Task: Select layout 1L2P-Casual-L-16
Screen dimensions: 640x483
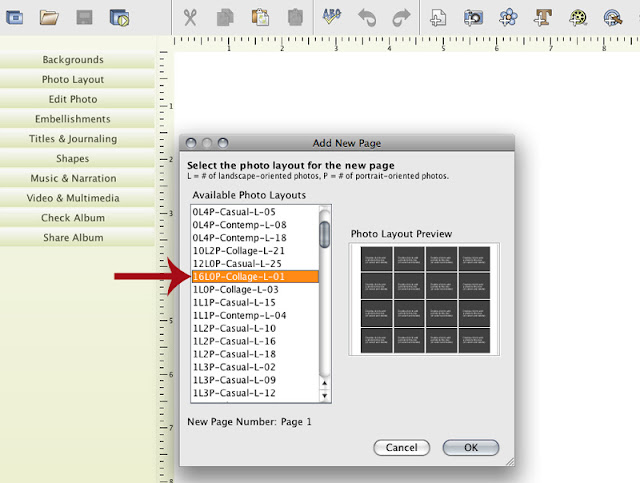Action: click(255, 341)
